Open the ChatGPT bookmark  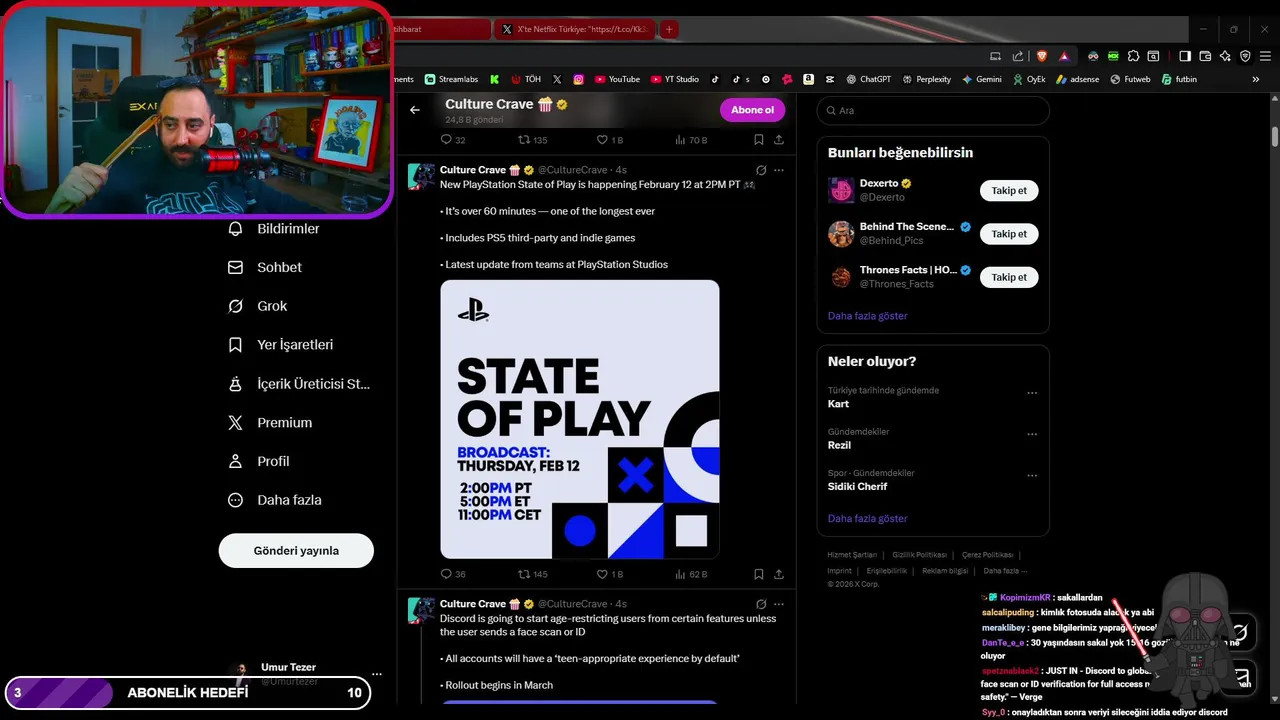tap(868, 79)
